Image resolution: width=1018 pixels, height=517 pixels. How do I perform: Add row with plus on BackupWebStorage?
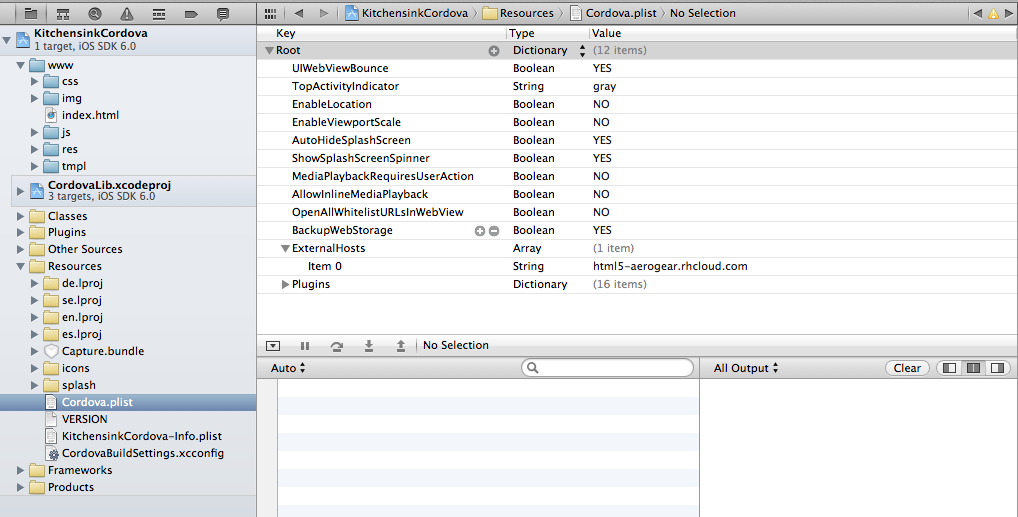click(x=480, y=231)
